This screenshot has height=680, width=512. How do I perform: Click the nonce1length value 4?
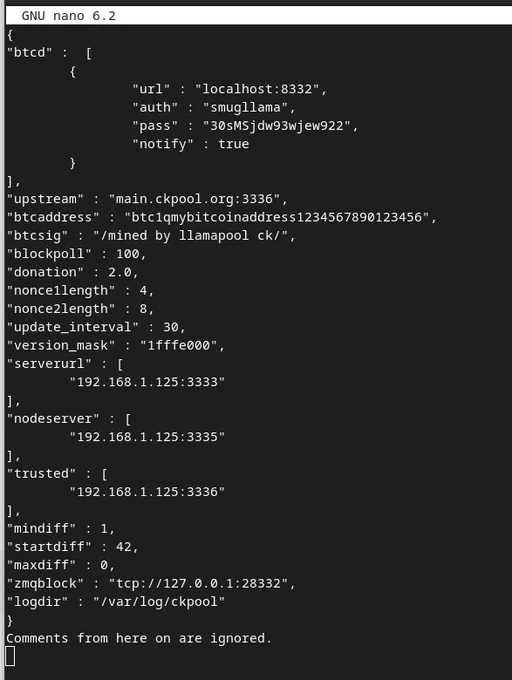pyautogui.click(x=143, y=291)
